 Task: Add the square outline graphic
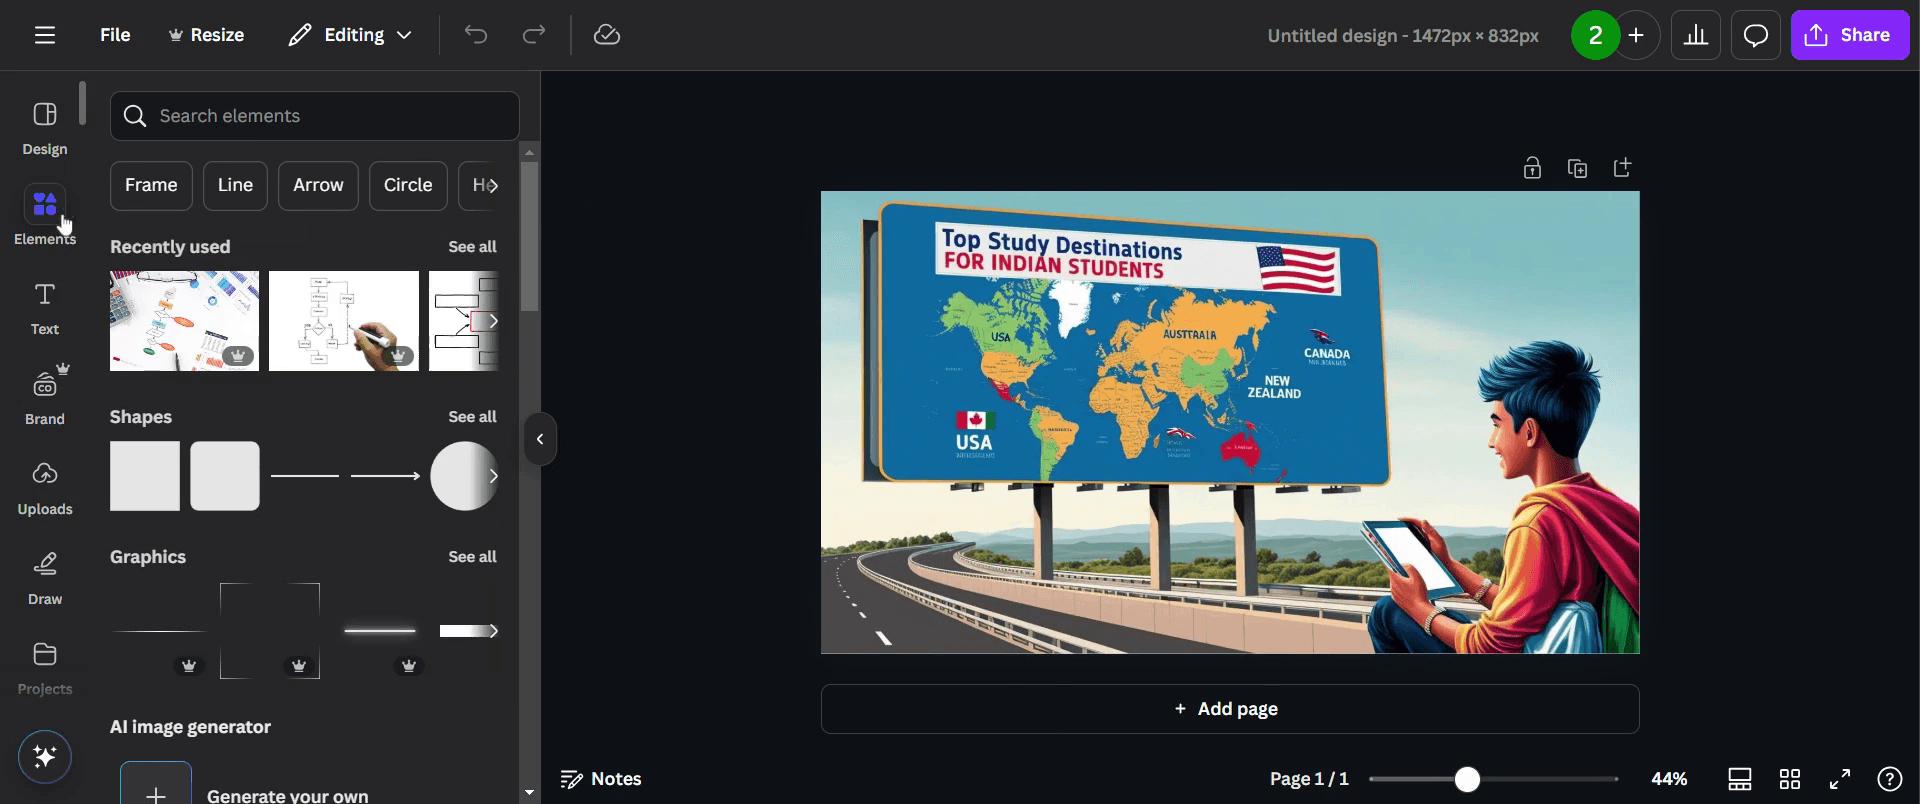pos(270,631)
